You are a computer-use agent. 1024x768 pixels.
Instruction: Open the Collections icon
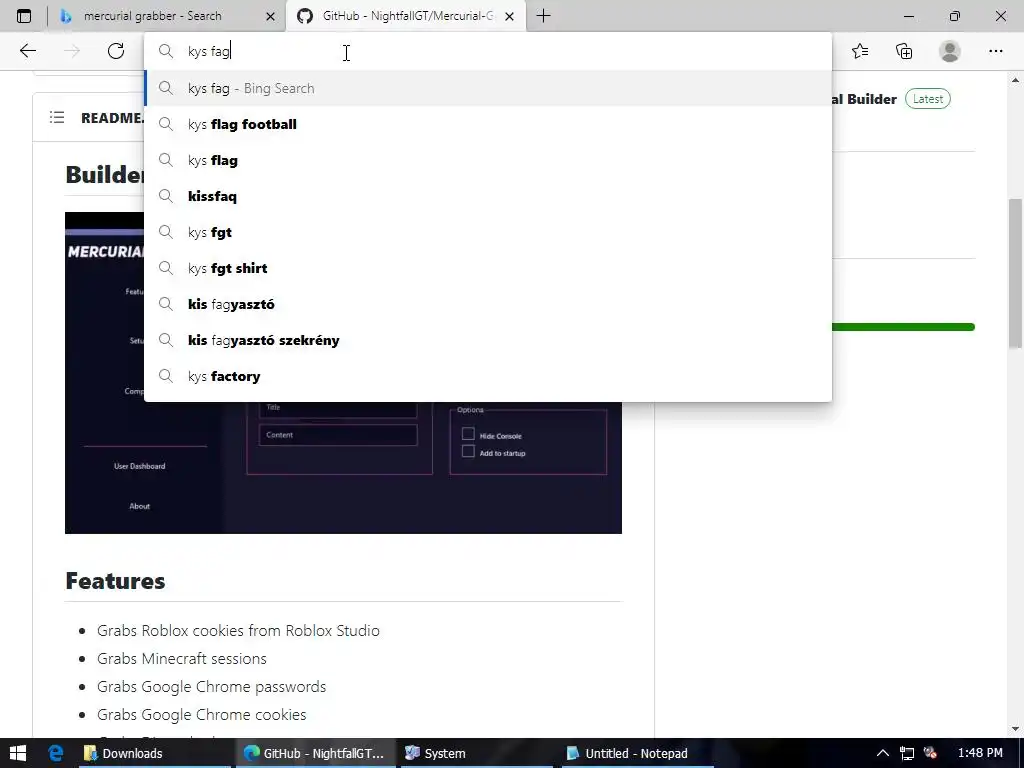tap(904, 51)
